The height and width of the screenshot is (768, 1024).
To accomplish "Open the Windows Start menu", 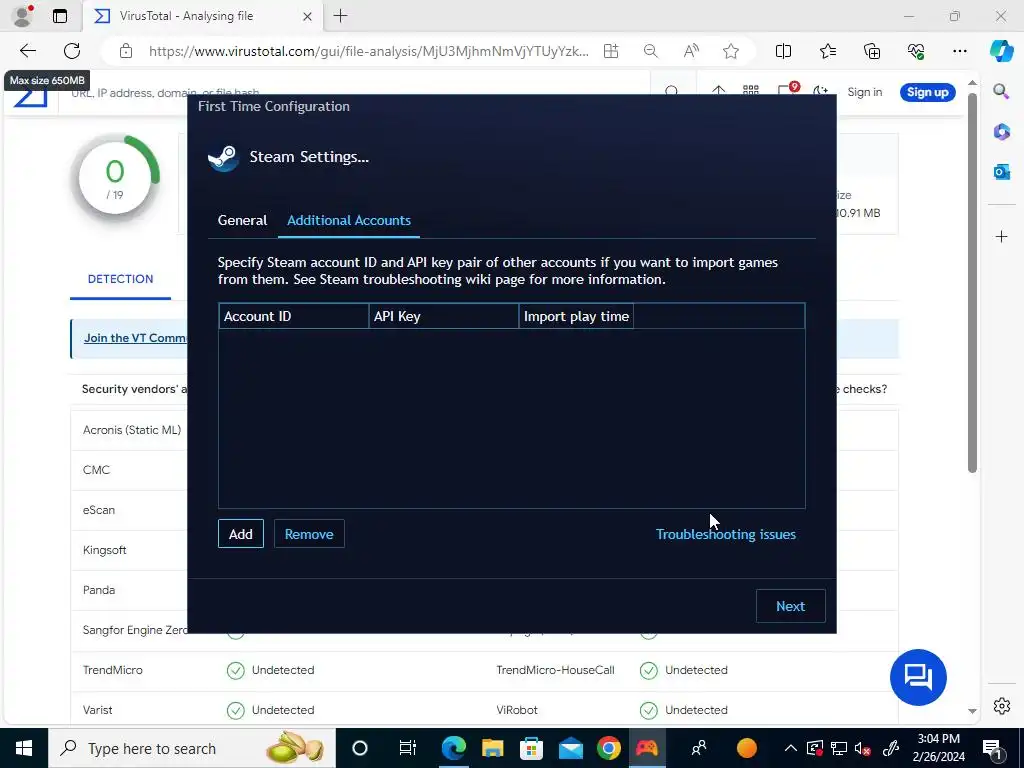I will 24,748.
